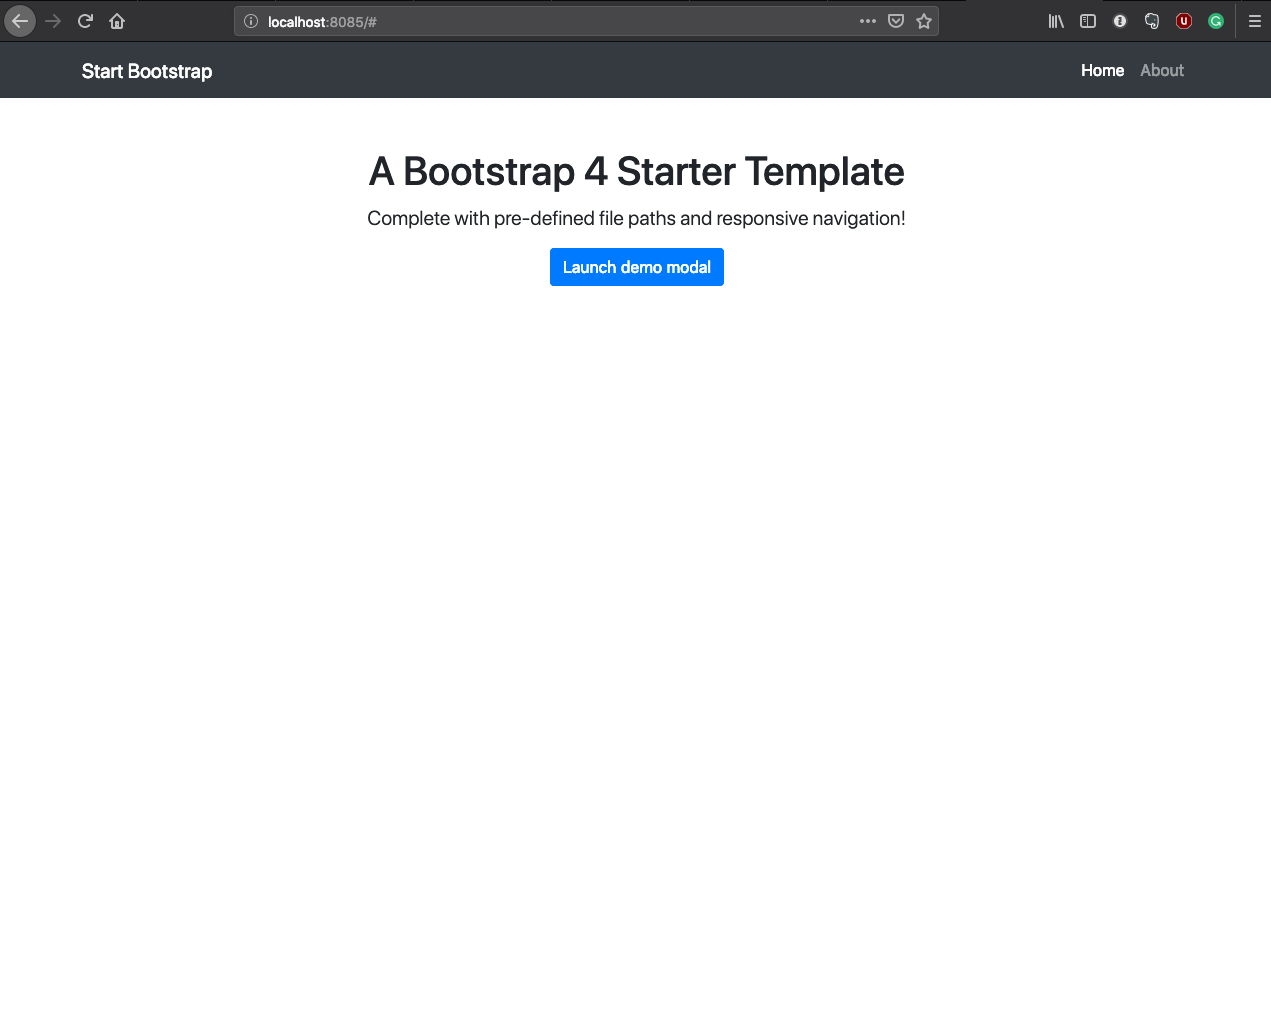Click the Start Bootstrap brand link
This screenshot has width=1271, height=1009.
tap(147, 71)
